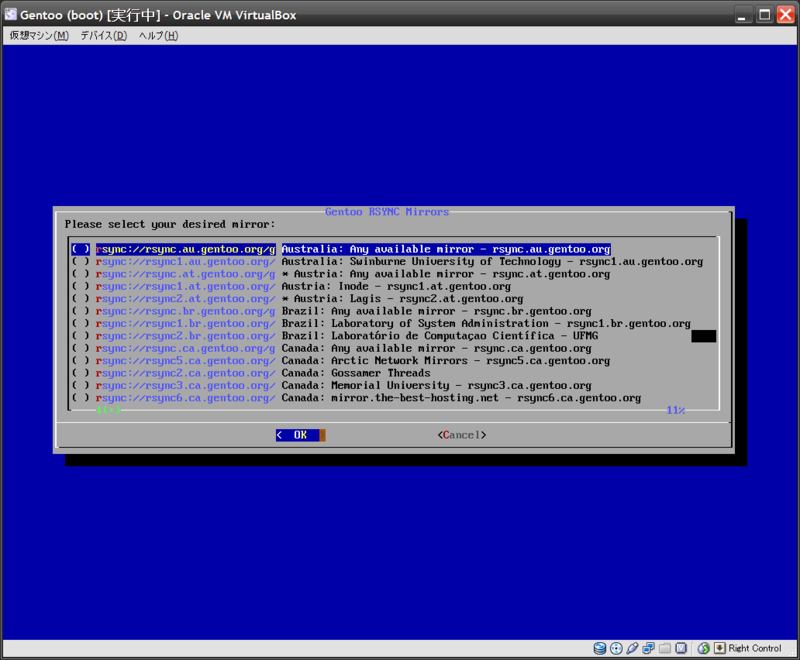Click rsync://rsync2.ca.gentoo.org URL text
Viewport: 800px width, 660px height.
tap(186, 373)
